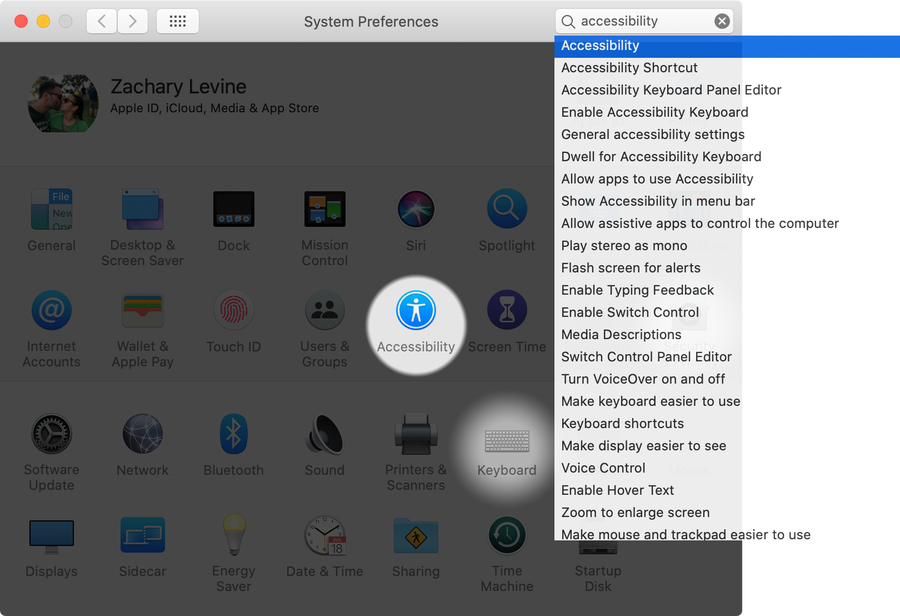Select Turn VoiceOver on and off result
This screenshot has height=616, width=900.
coord(643,379)
